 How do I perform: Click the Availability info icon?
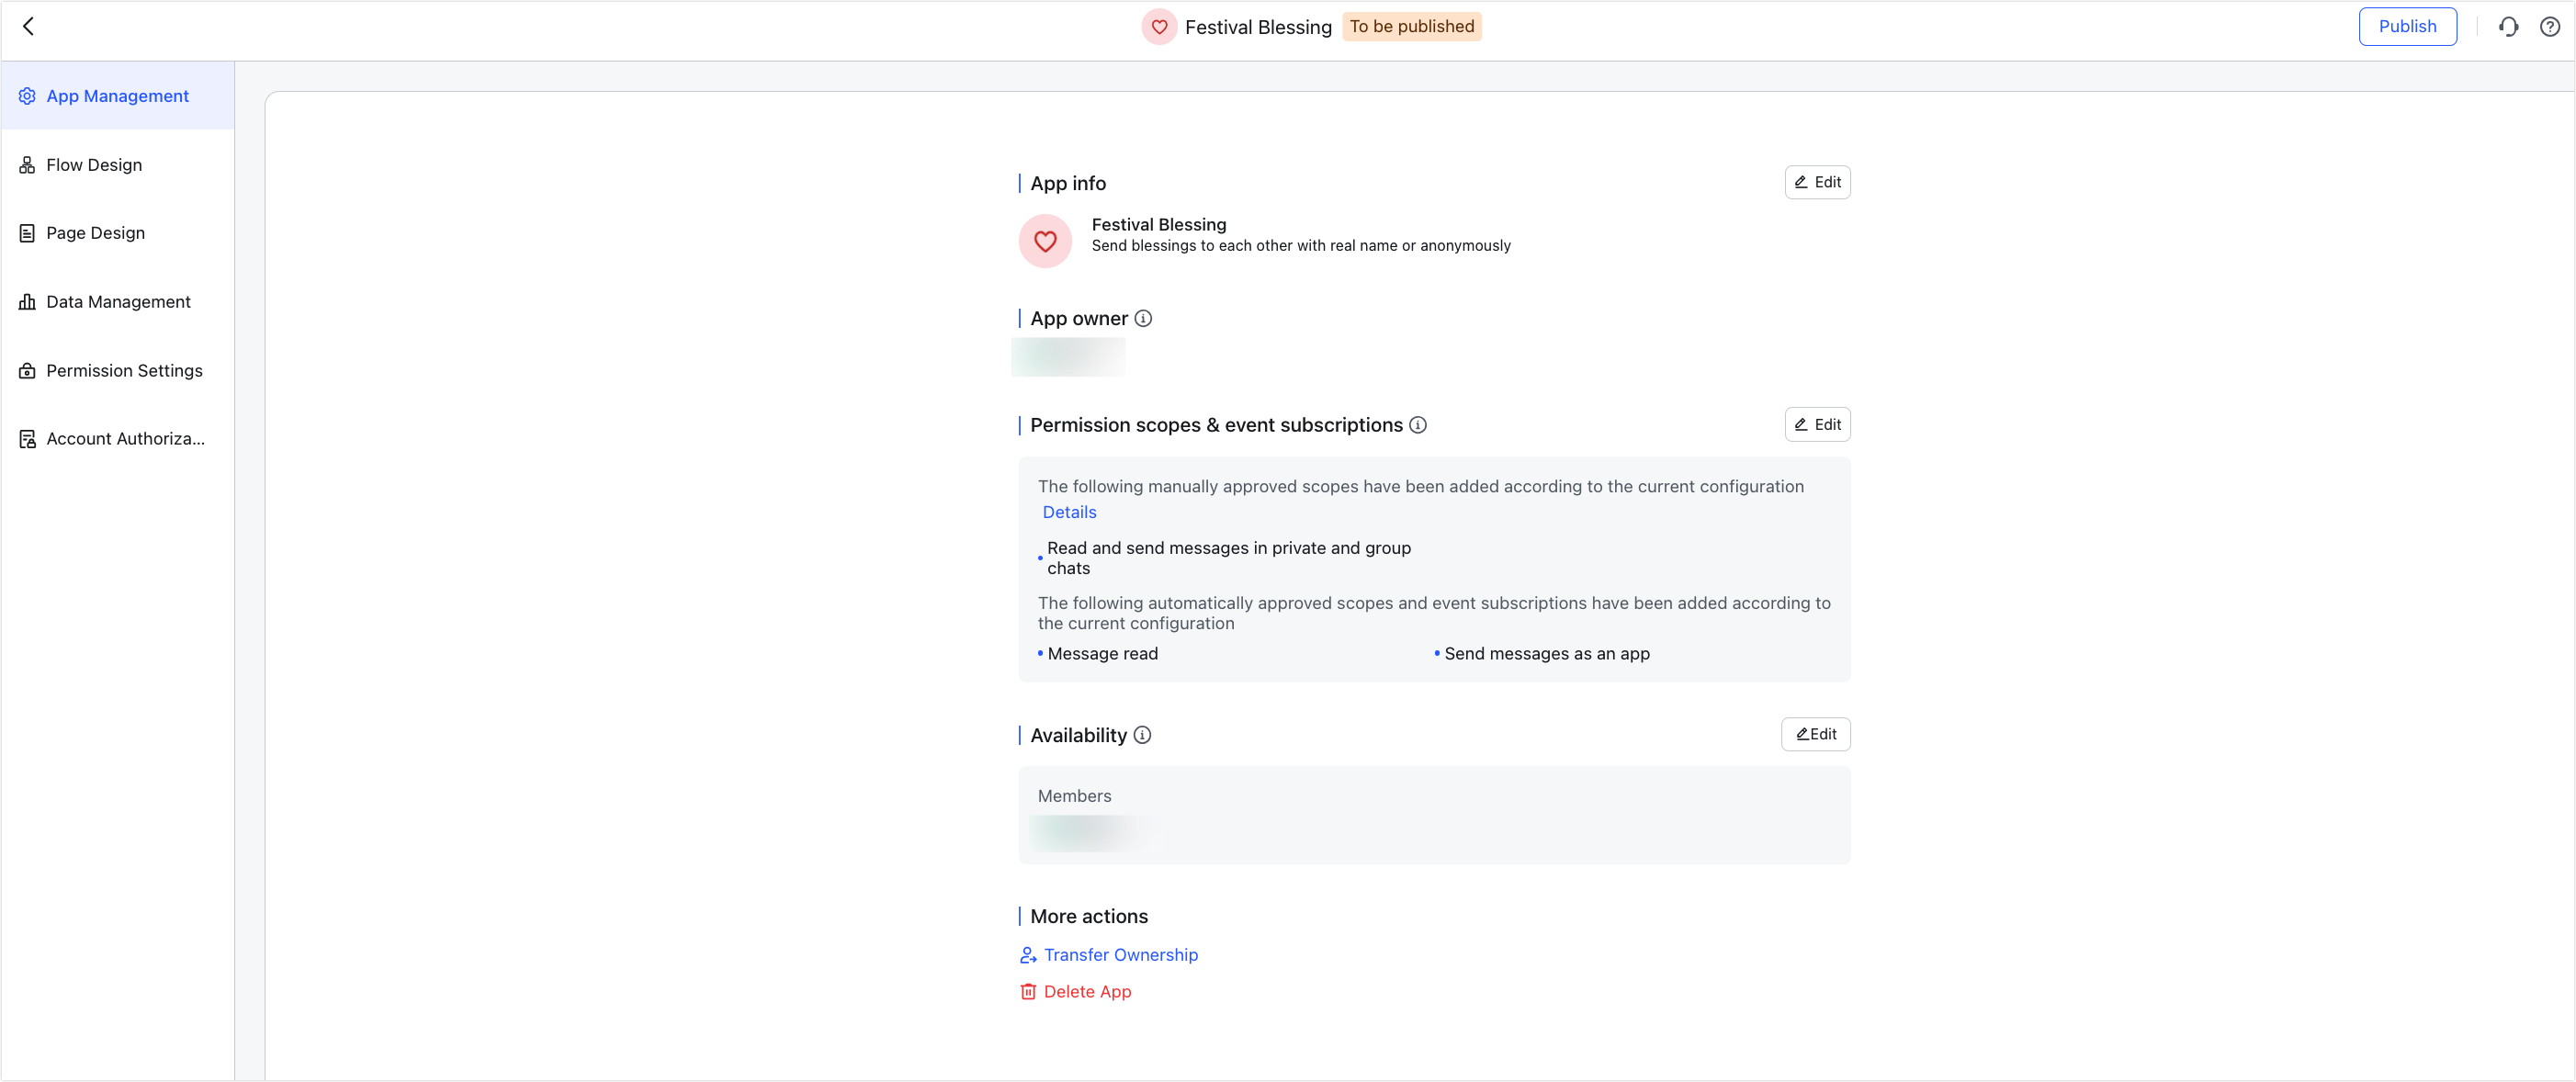(1142, 735)
